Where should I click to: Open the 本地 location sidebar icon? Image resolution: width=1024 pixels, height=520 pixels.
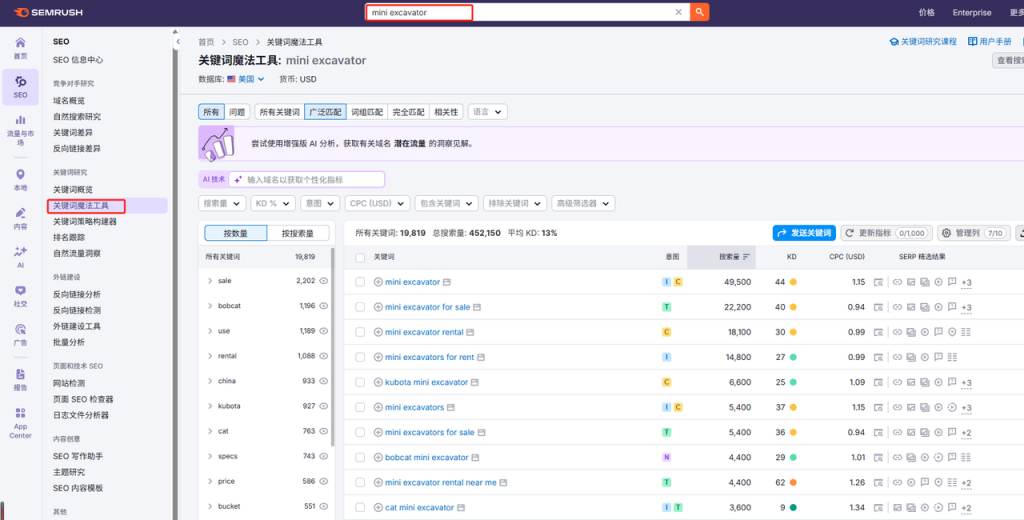(x=20, y=180)
